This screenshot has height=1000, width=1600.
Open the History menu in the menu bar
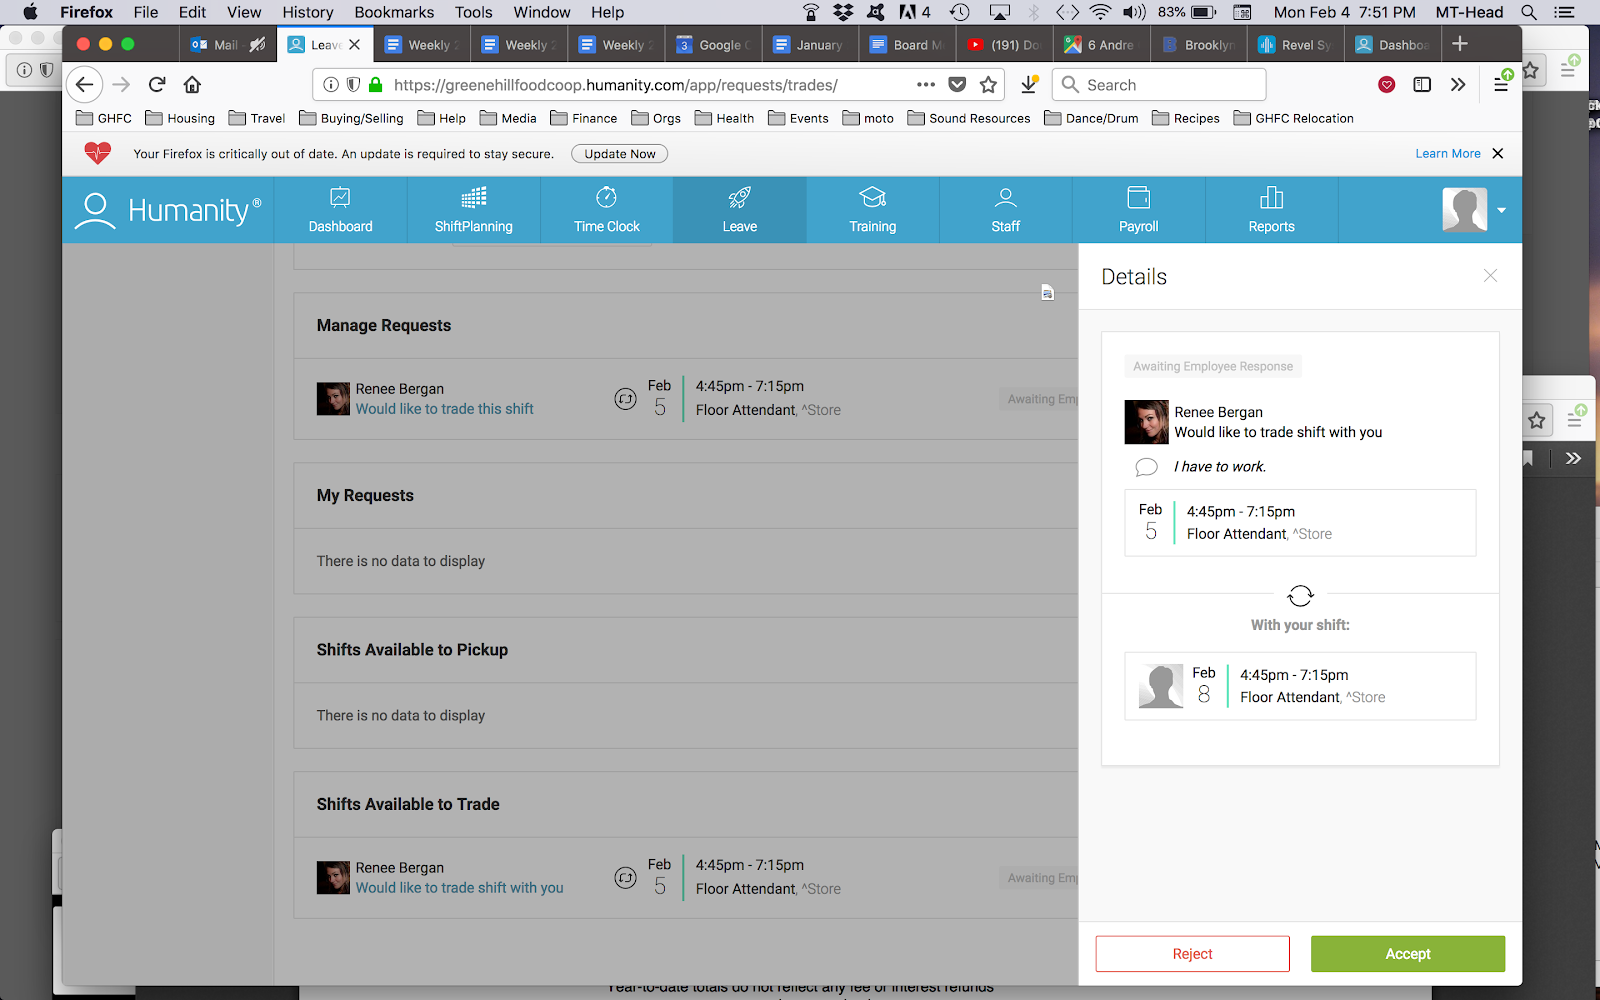tap(307, 12)
